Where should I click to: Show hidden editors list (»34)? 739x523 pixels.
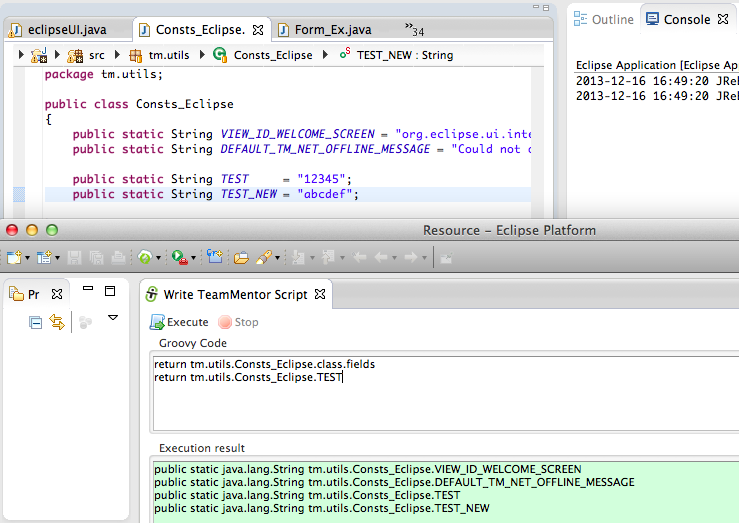(413, 27)
